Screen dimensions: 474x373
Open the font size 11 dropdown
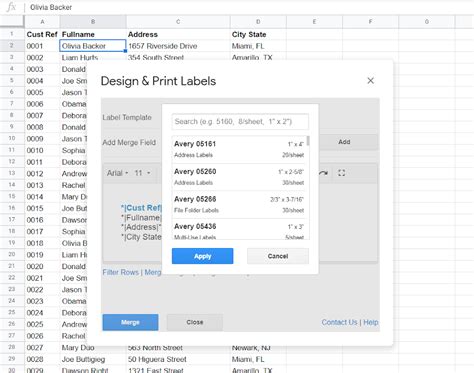point(142,173)
